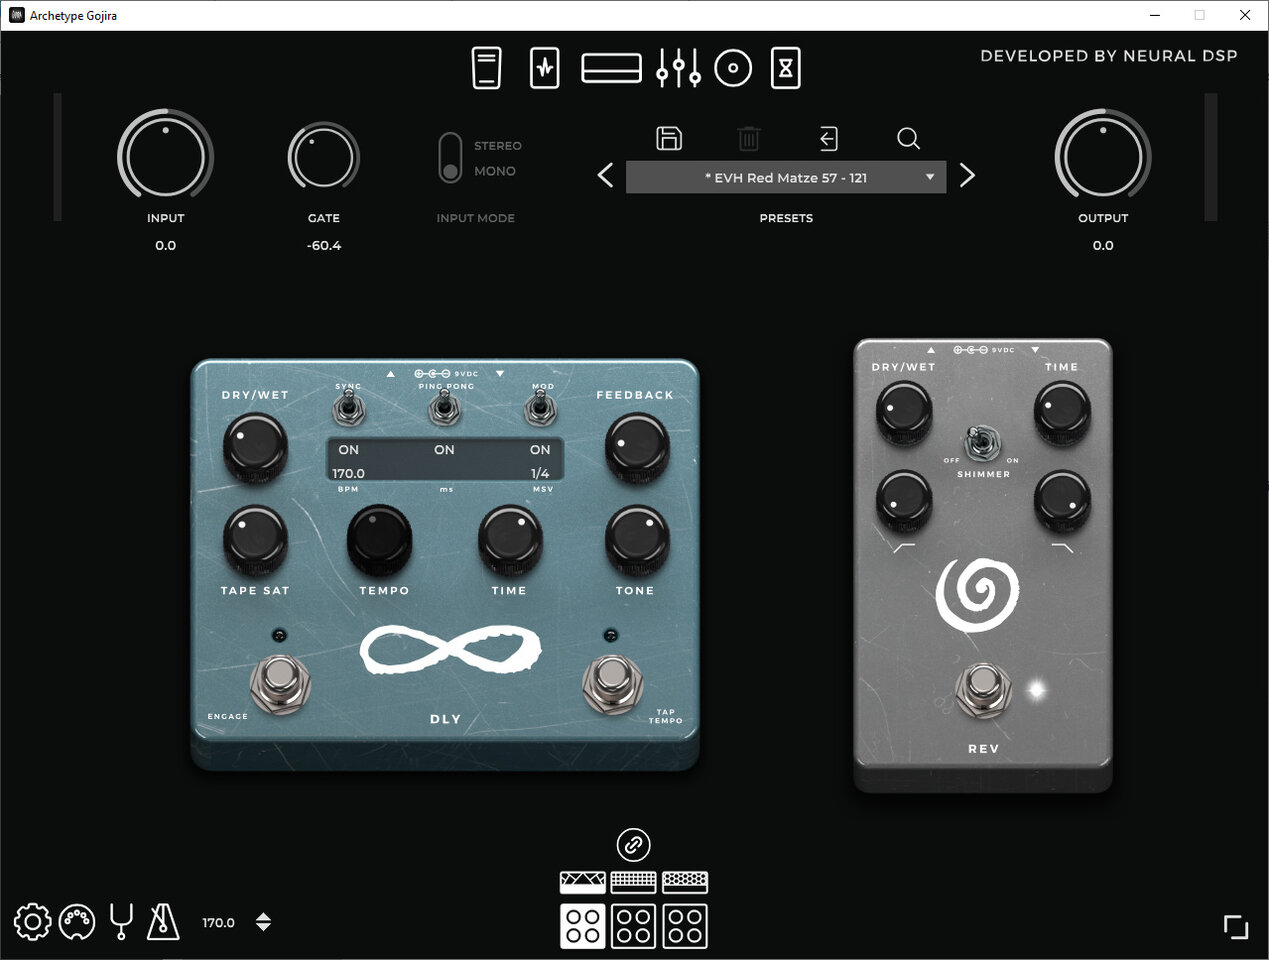Flip the PING PONG switch
The image size is (1269, 960).
tap(444, 408)
